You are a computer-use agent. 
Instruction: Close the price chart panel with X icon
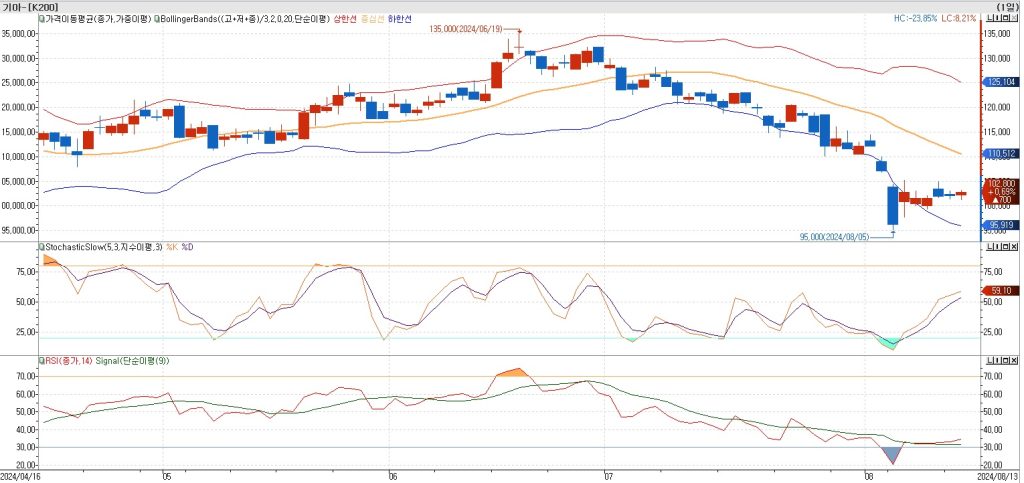pos(1012,18)
